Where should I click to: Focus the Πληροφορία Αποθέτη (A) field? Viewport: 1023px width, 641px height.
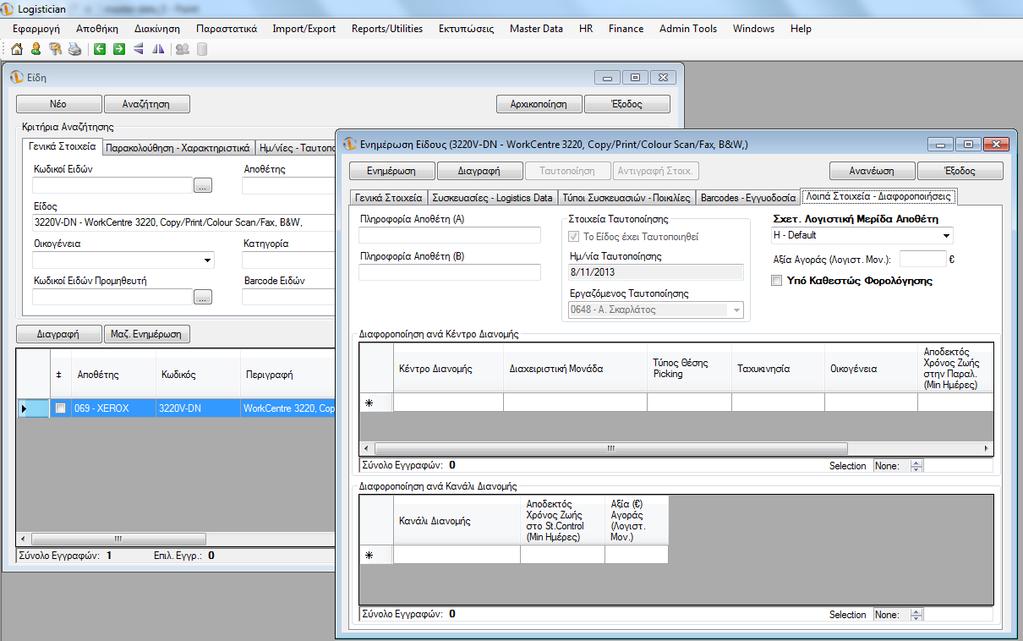click(450, 235)
